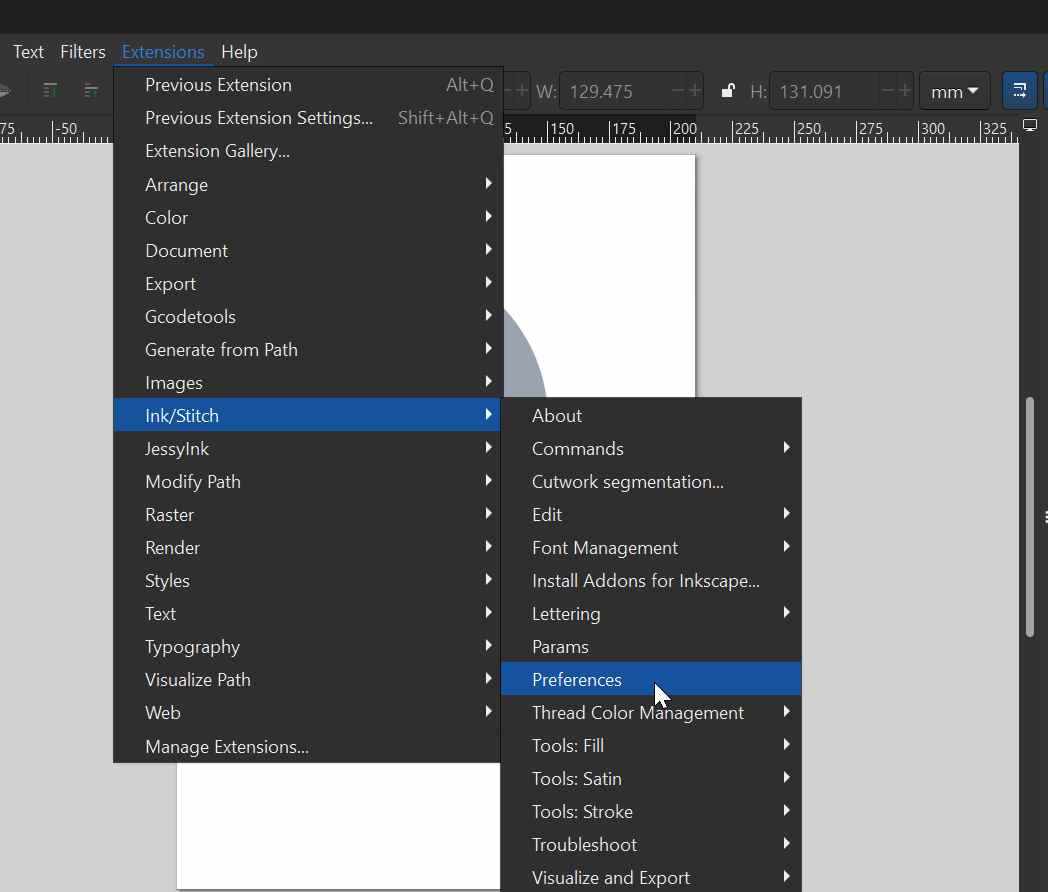The image size is (1048, 892).
Task: Open the Tools: Stroke submenu
Action: coord(651,811)
